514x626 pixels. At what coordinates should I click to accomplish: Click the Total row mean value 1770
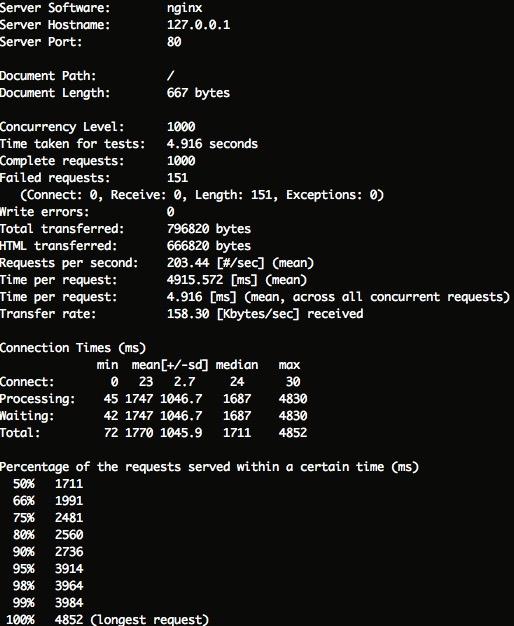(x=139, y=433)
